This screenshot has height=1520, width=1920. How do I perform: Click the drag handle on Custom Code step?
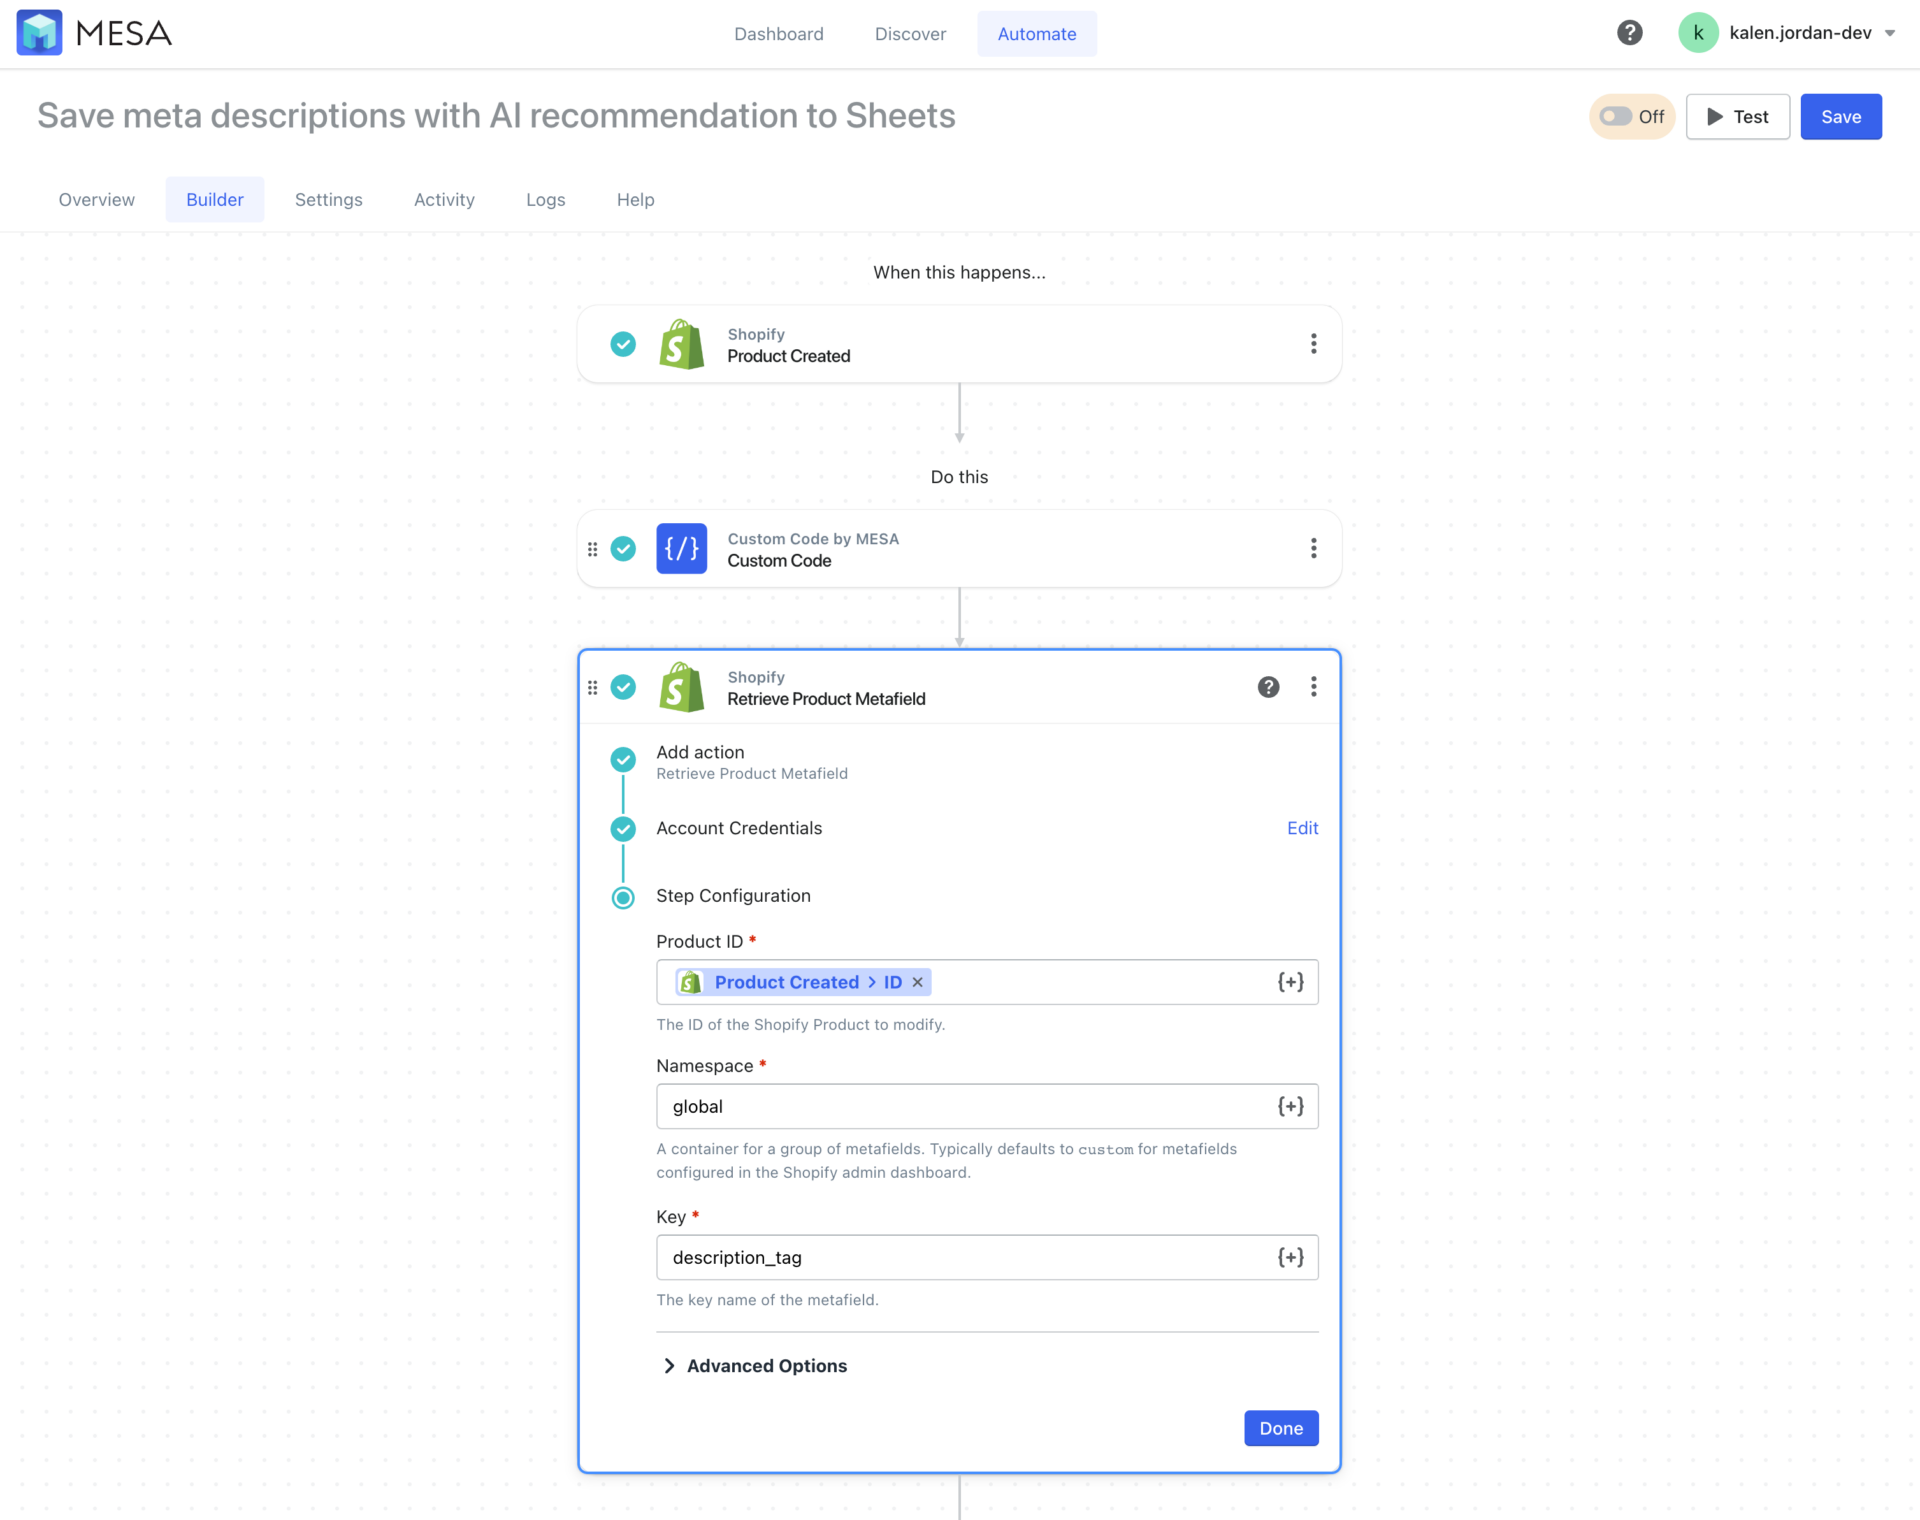point(592,548)
